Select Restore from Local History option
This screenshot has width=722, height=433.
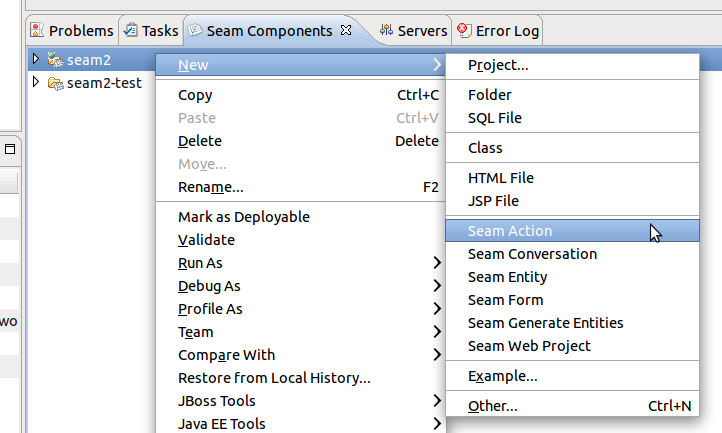(274, 378)
